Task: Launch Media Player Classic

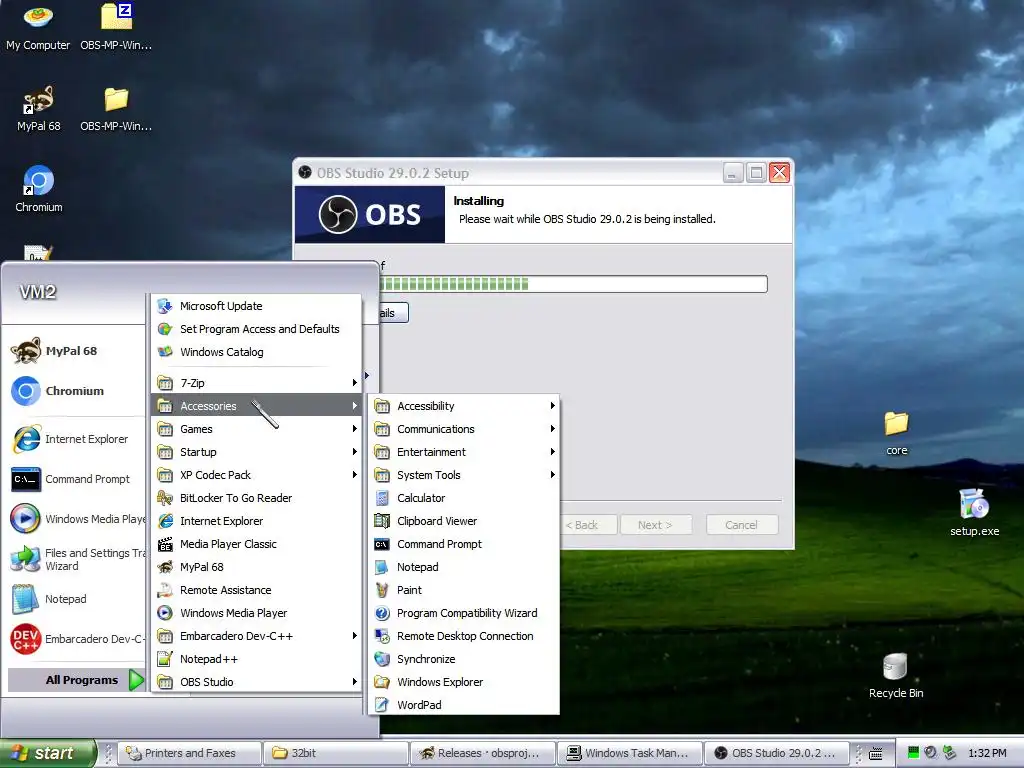Action: (257, 544)
